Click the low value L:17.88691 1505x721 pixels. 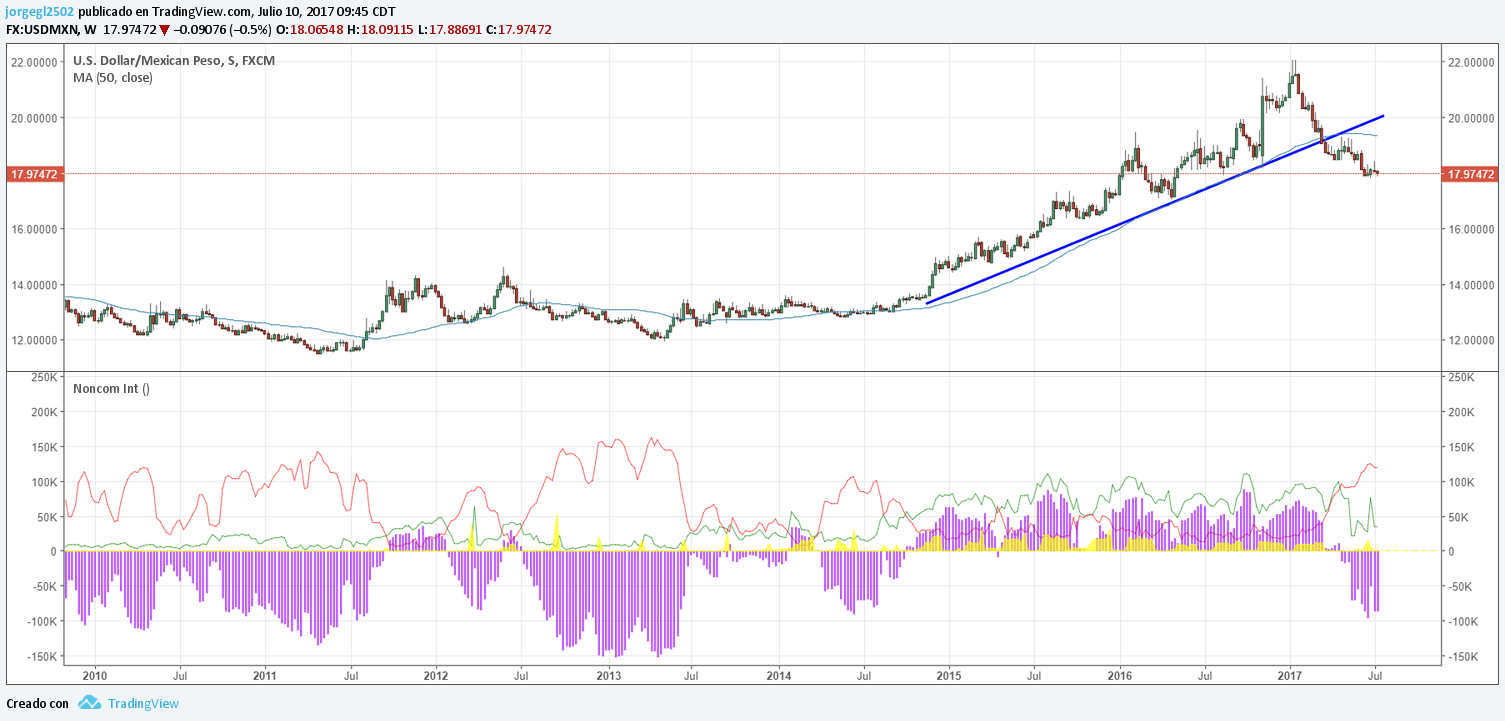[451, 29]
